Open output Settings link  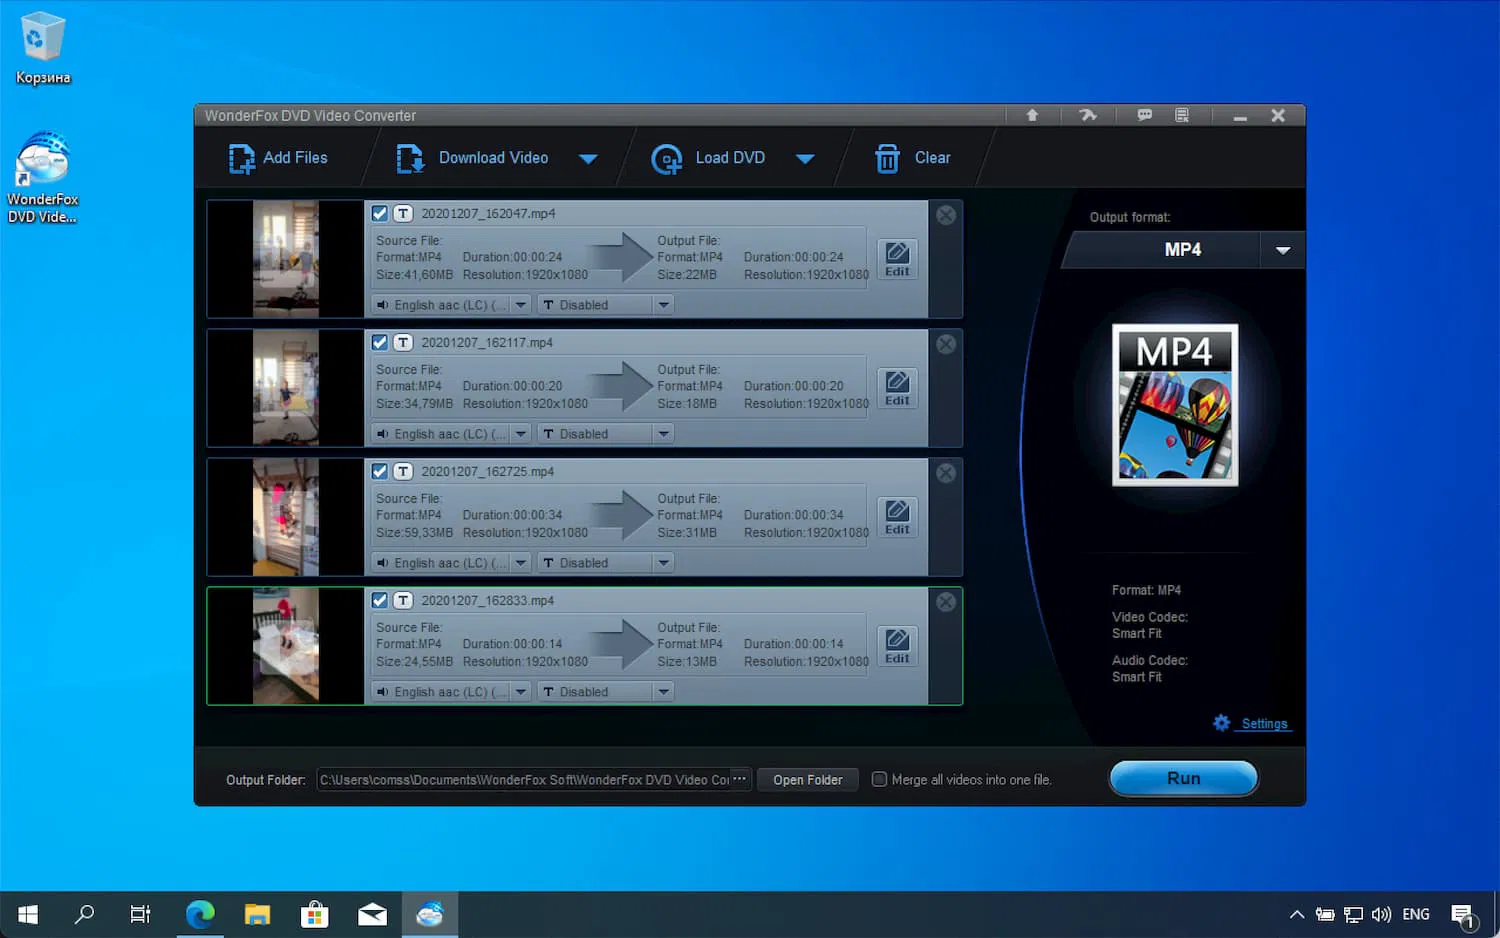1264,724
